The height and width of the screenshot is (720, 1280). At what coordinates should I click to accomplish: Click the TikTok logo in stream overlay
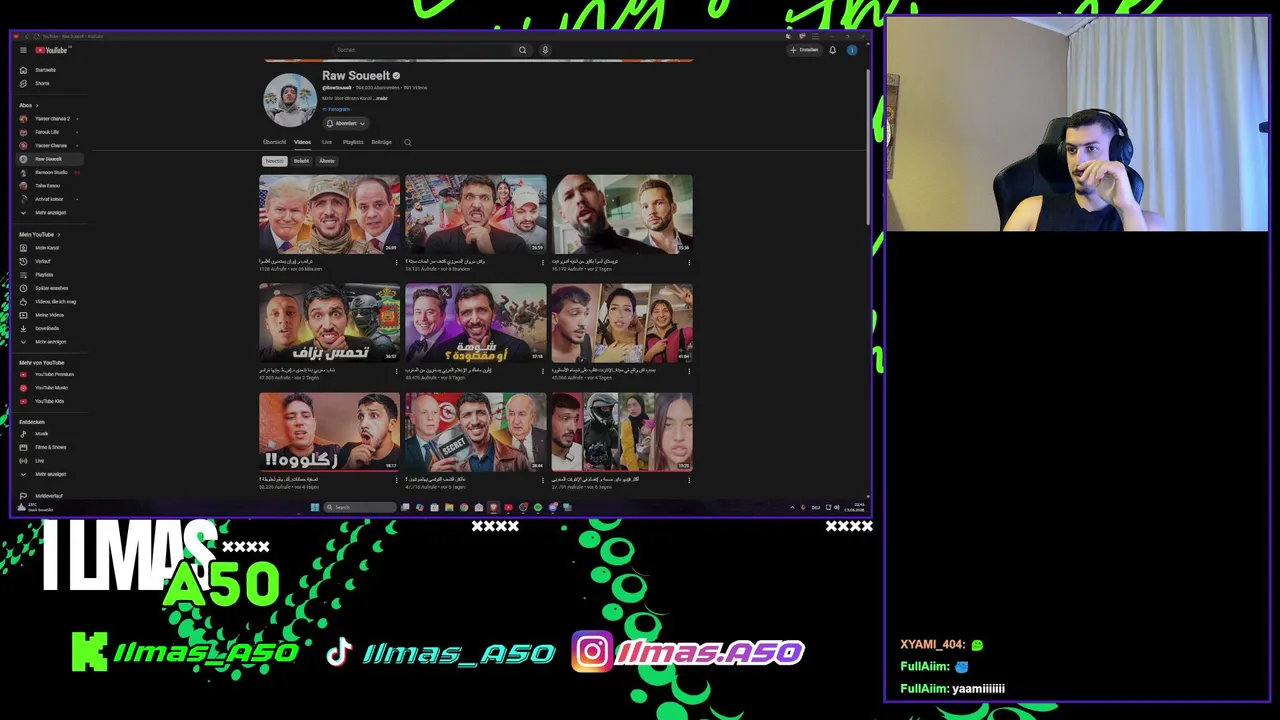tap(339, 652)
